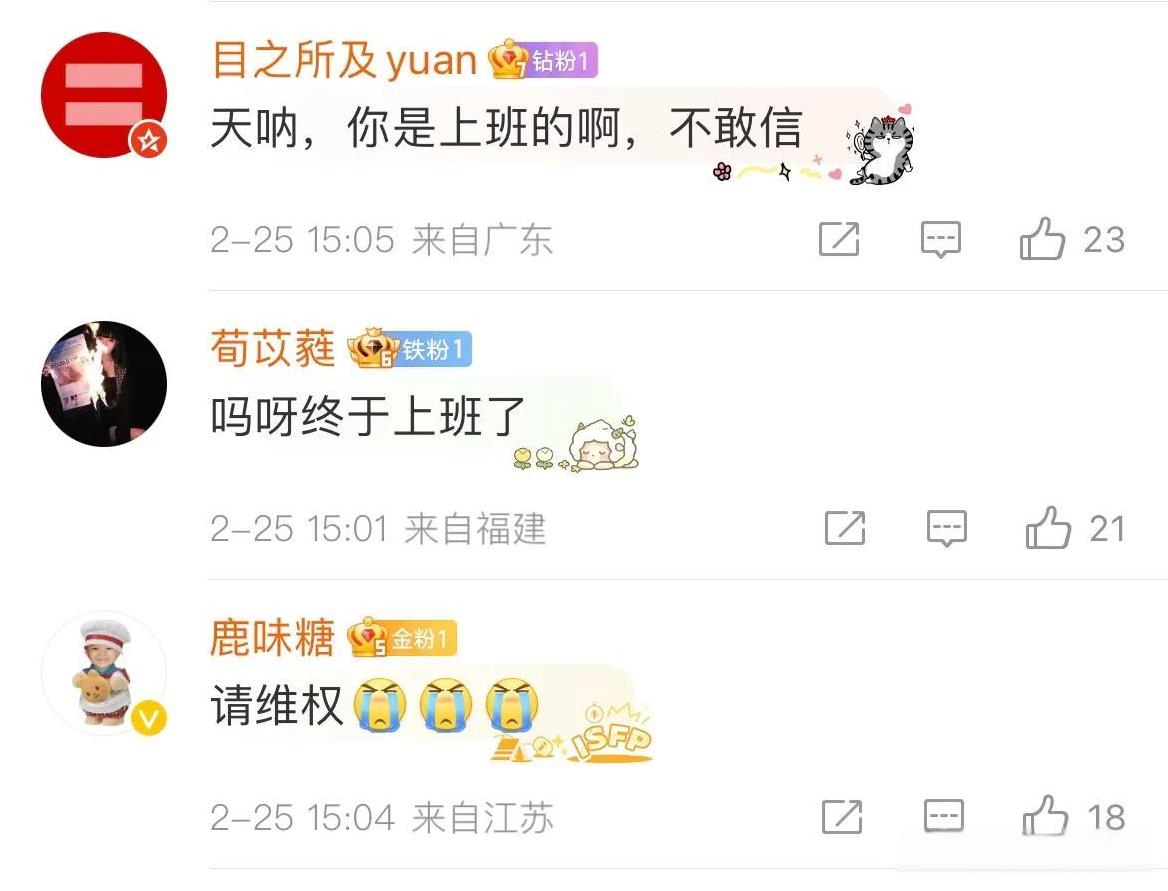Open 目之所及yuan's profile avatar
The height and width of the screenshot is (891, 1168).
click(x=104, y=95)
